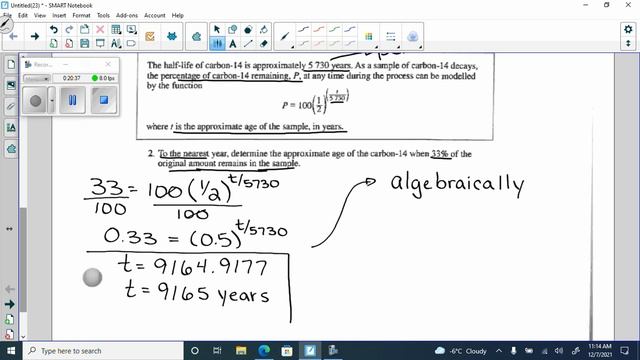
Task: Open the File menu
Action: [7, 15]
